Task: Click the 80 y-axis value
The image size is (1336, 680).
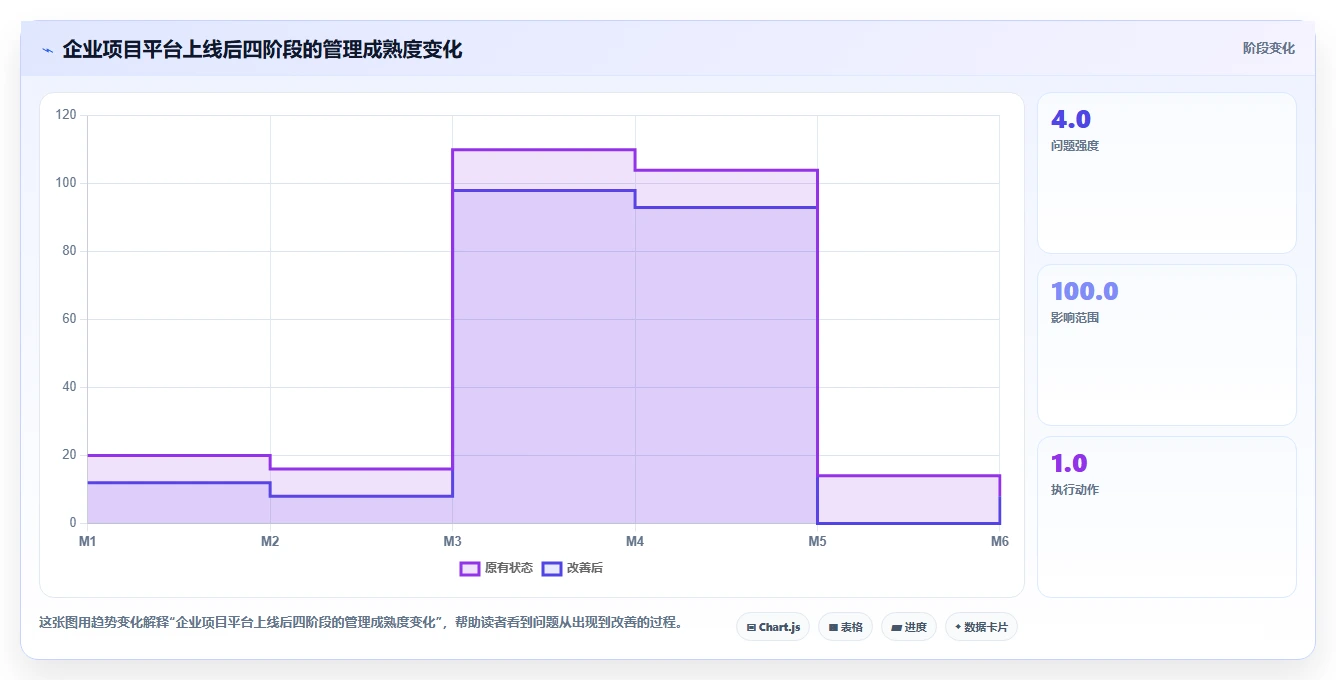Action: pos(69,251)
